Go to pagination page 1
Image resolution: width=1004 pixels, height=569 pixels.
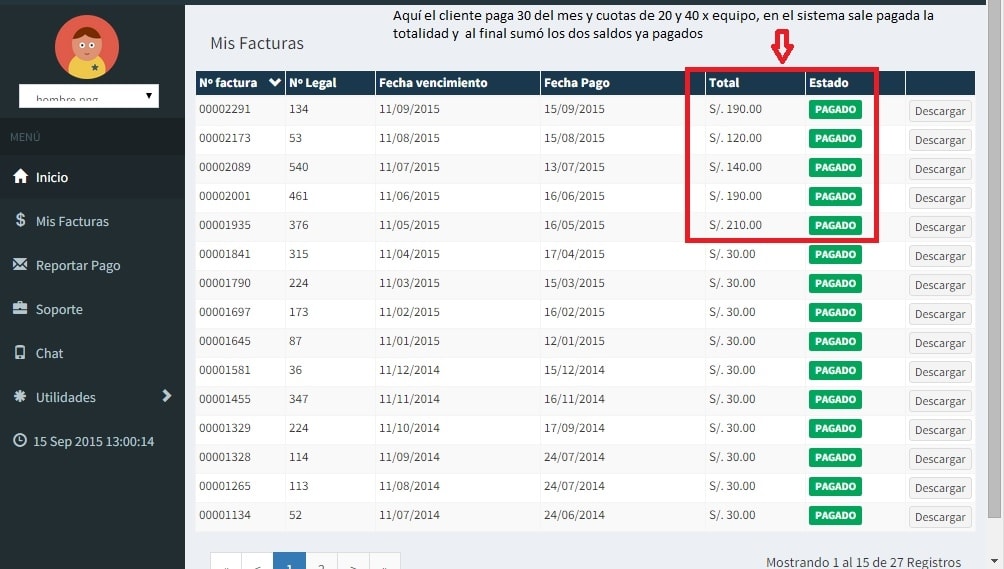coord(289,561)
